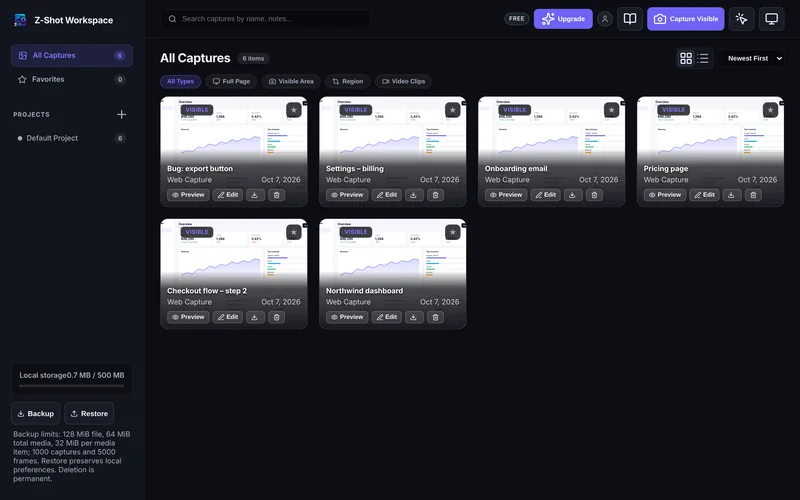This screenshot has height=500, width=800.
Task: Favorite the Settings – billing capture star
Action: coord(453,110)
